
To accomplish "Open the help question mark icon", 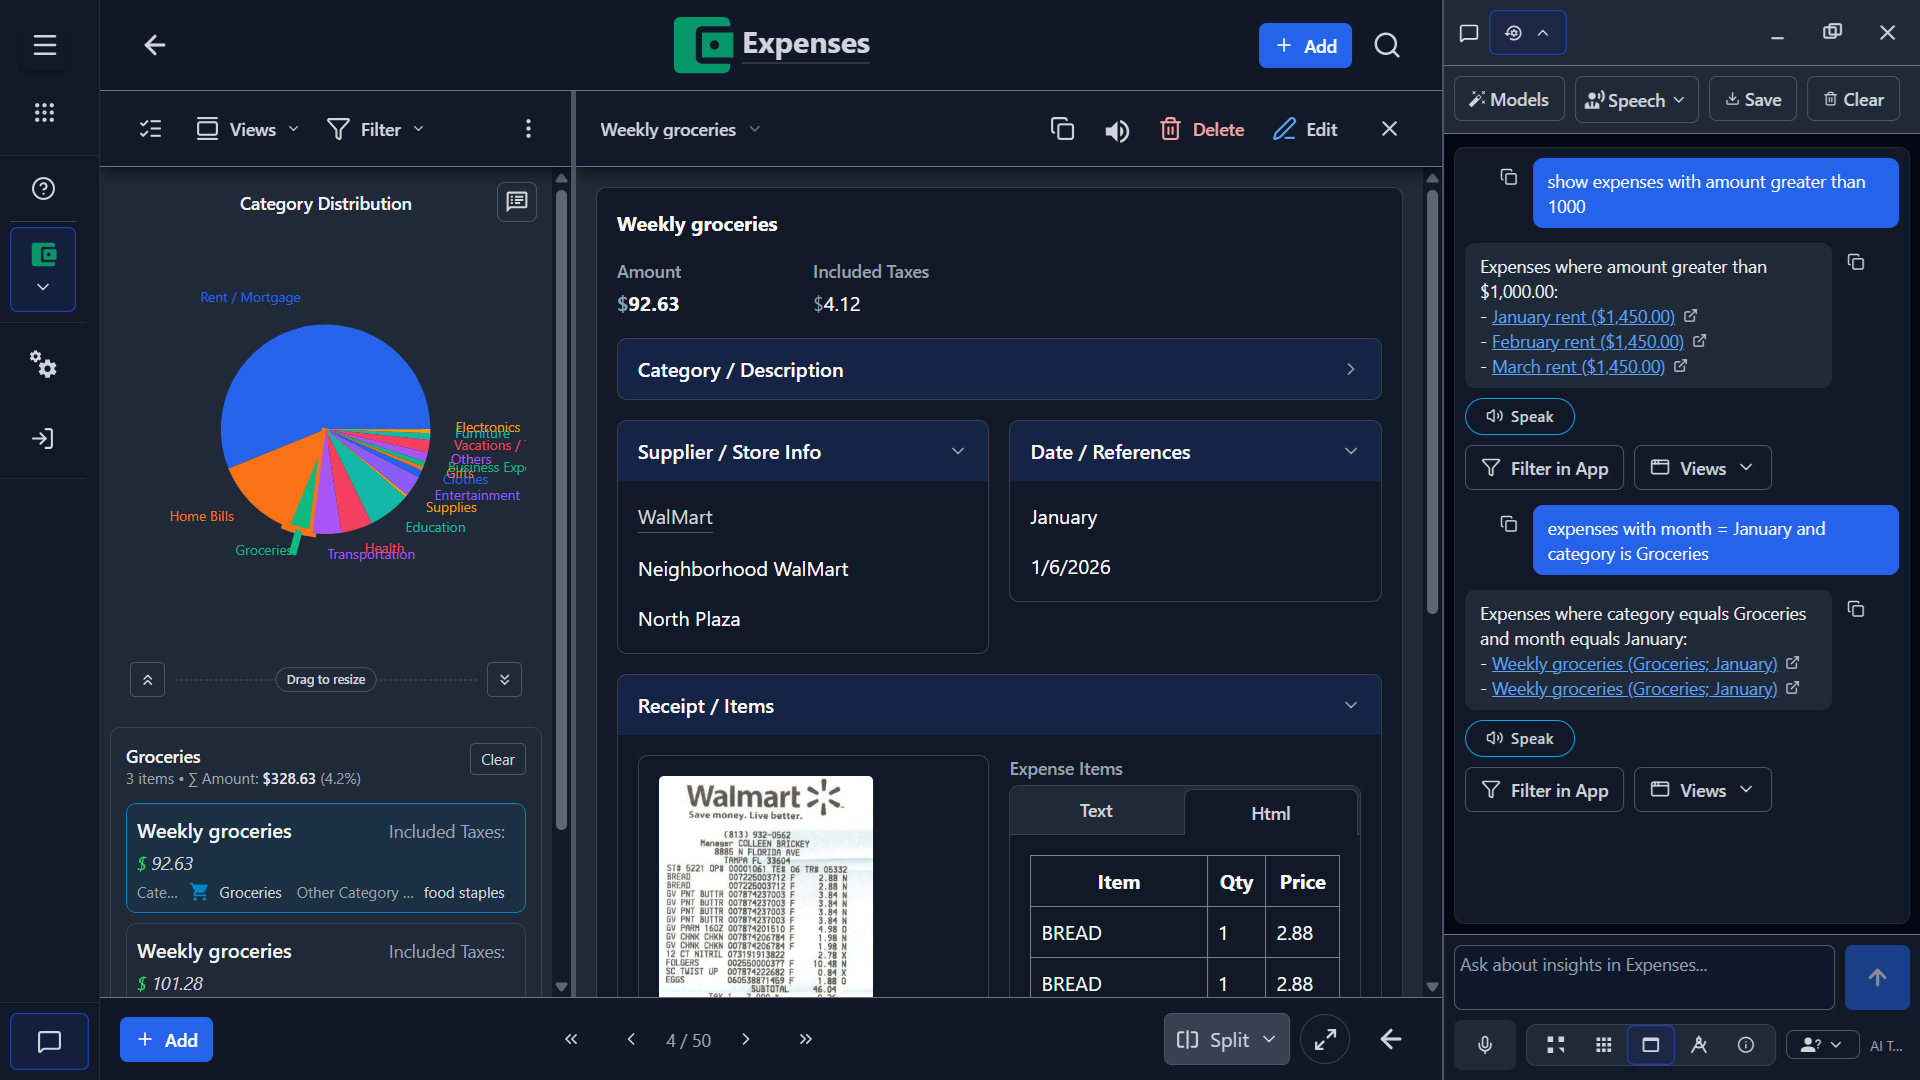I will tap(44, 188).
